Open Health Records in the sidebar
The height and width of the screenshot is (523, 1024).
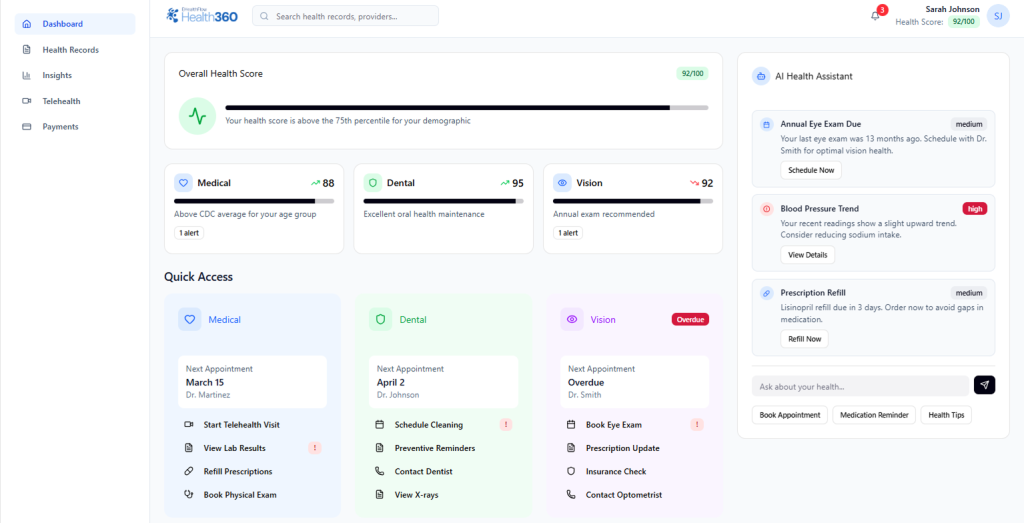coord(70,49)
